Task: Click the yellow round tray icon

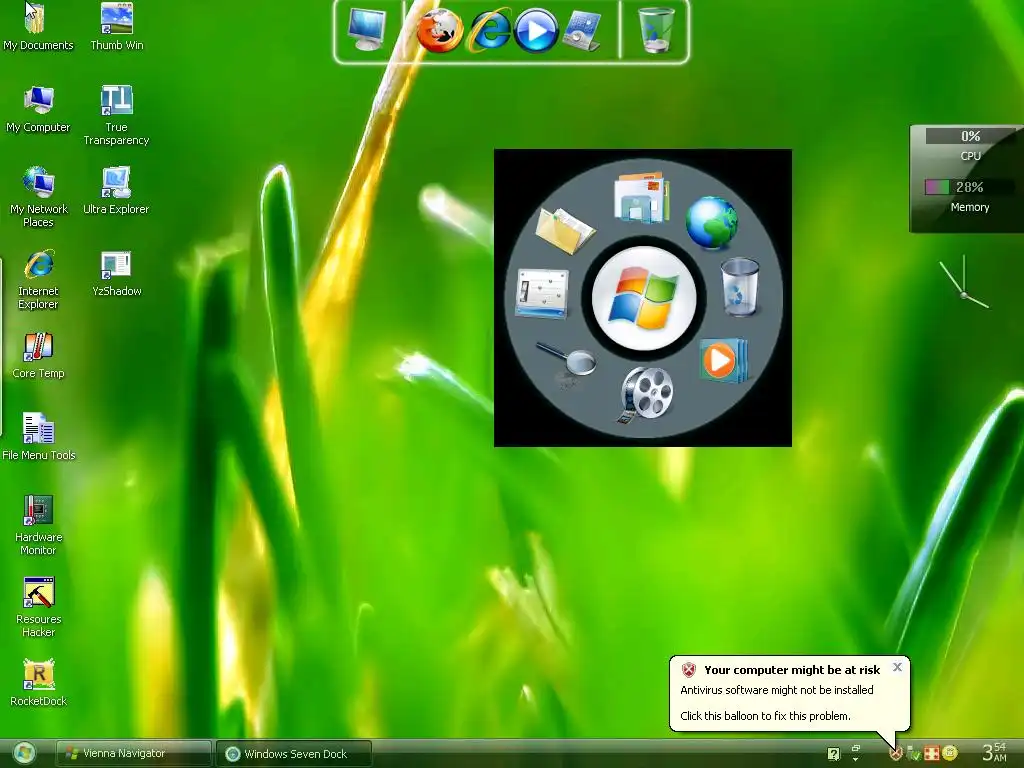Action: click(x=950, y=753)
